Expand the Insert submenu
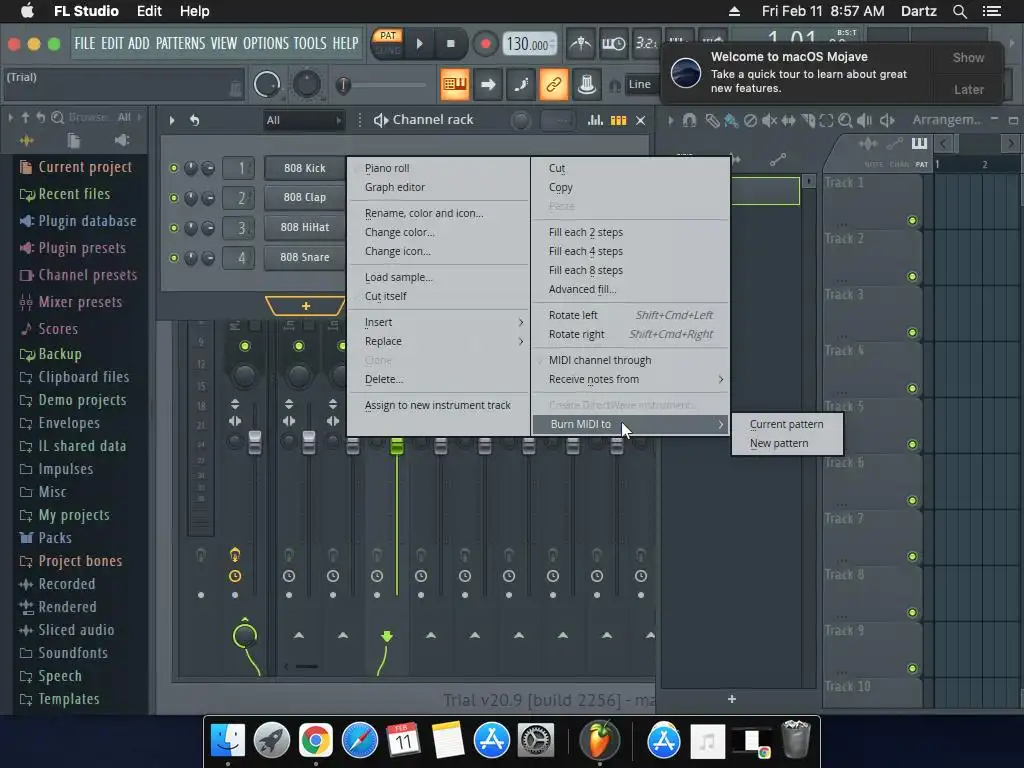 click(x=438, y=322)
